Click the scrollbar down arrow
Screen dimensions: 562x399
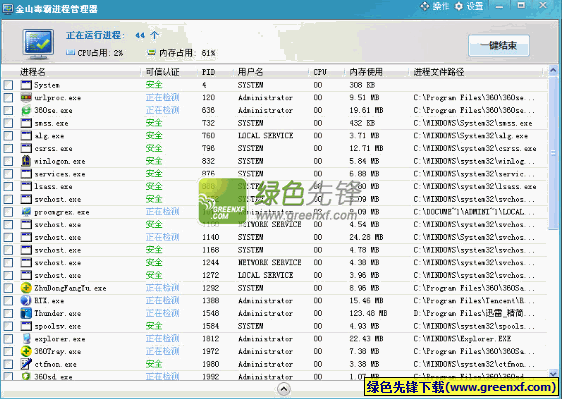(x=553, y=374)
